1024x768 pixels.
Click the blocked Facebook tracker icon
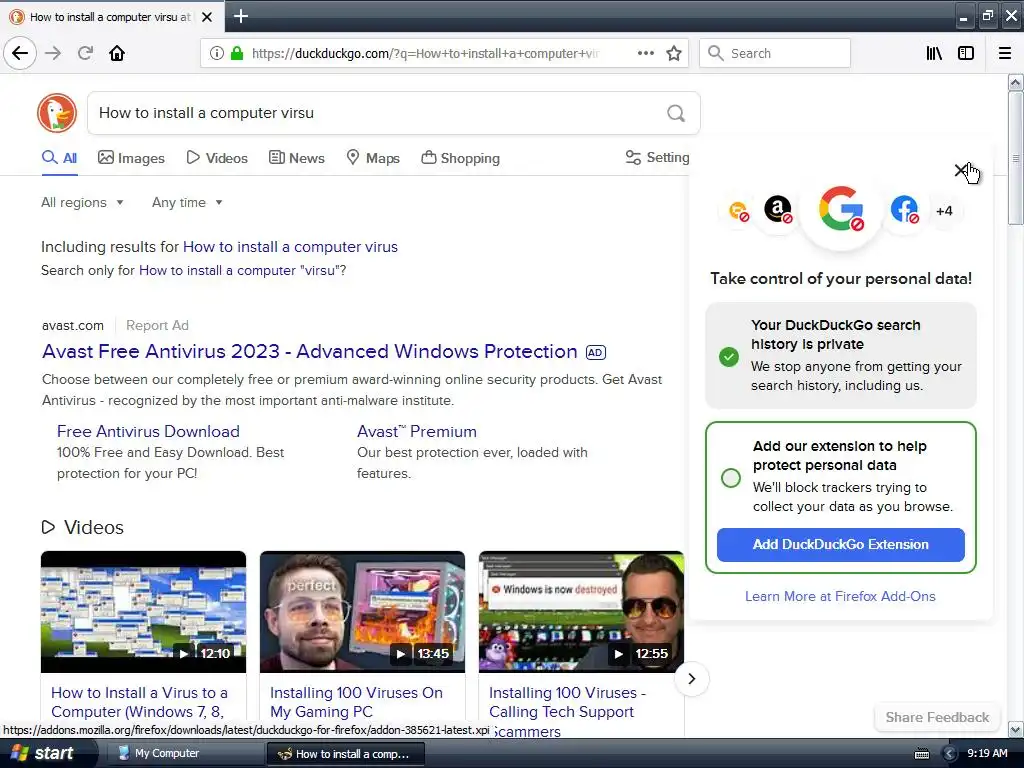pos(904,210)
